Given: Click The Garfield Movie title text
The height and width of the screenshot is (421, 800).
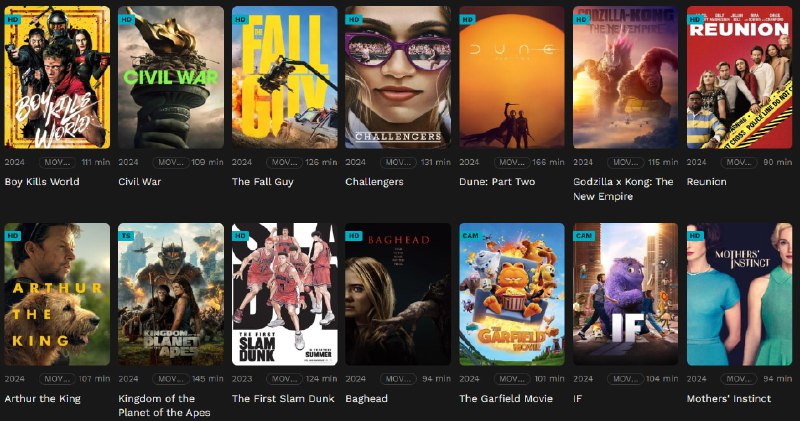Looking at the screenshot, I should pyautogui.click(x=505, y=398).
